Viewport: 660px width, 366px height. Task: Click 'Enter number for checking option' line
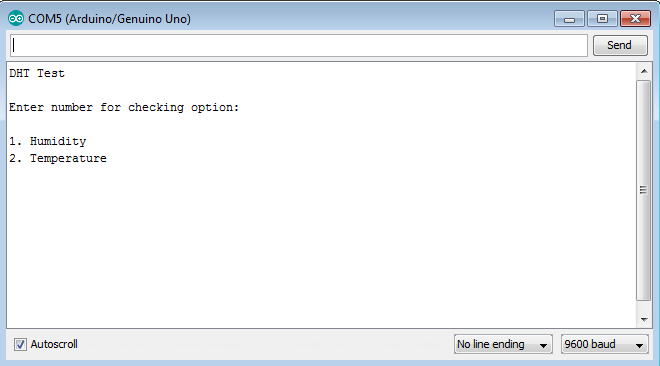coord(124,108)
